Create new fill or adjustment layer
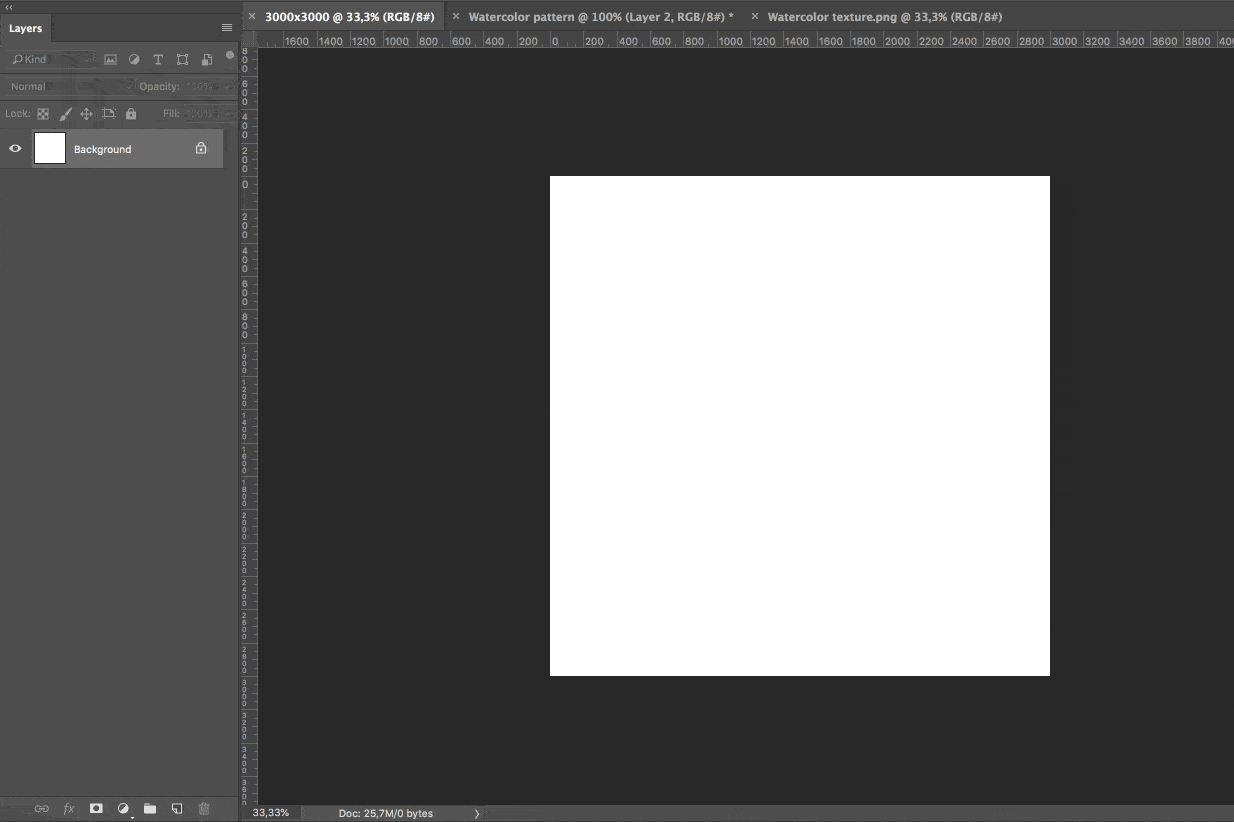 [123, 809]
